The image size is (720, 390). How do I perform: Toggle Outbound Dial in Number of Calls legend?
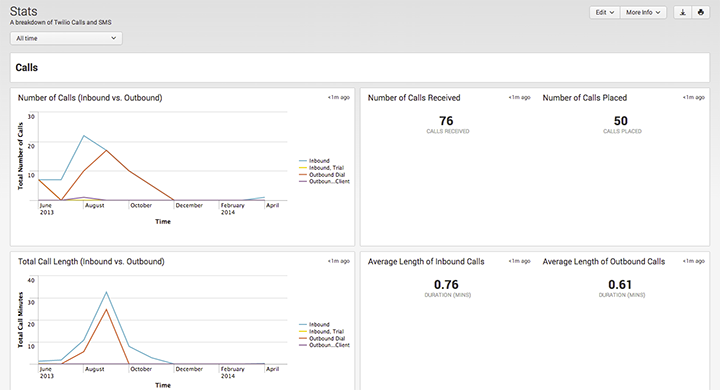click(x=322, y=175)
